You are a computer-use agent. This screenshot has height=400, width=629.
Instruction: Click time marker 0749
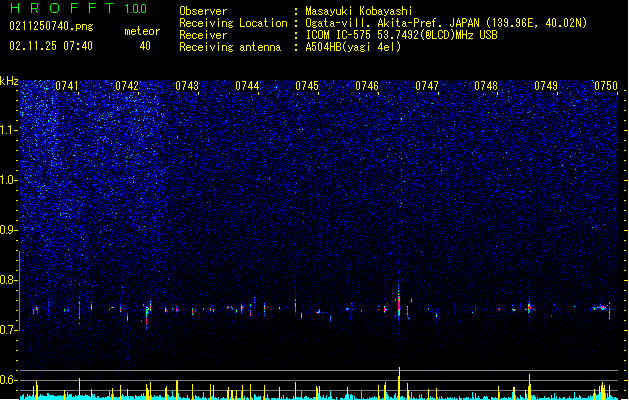(x=546, y=86)
